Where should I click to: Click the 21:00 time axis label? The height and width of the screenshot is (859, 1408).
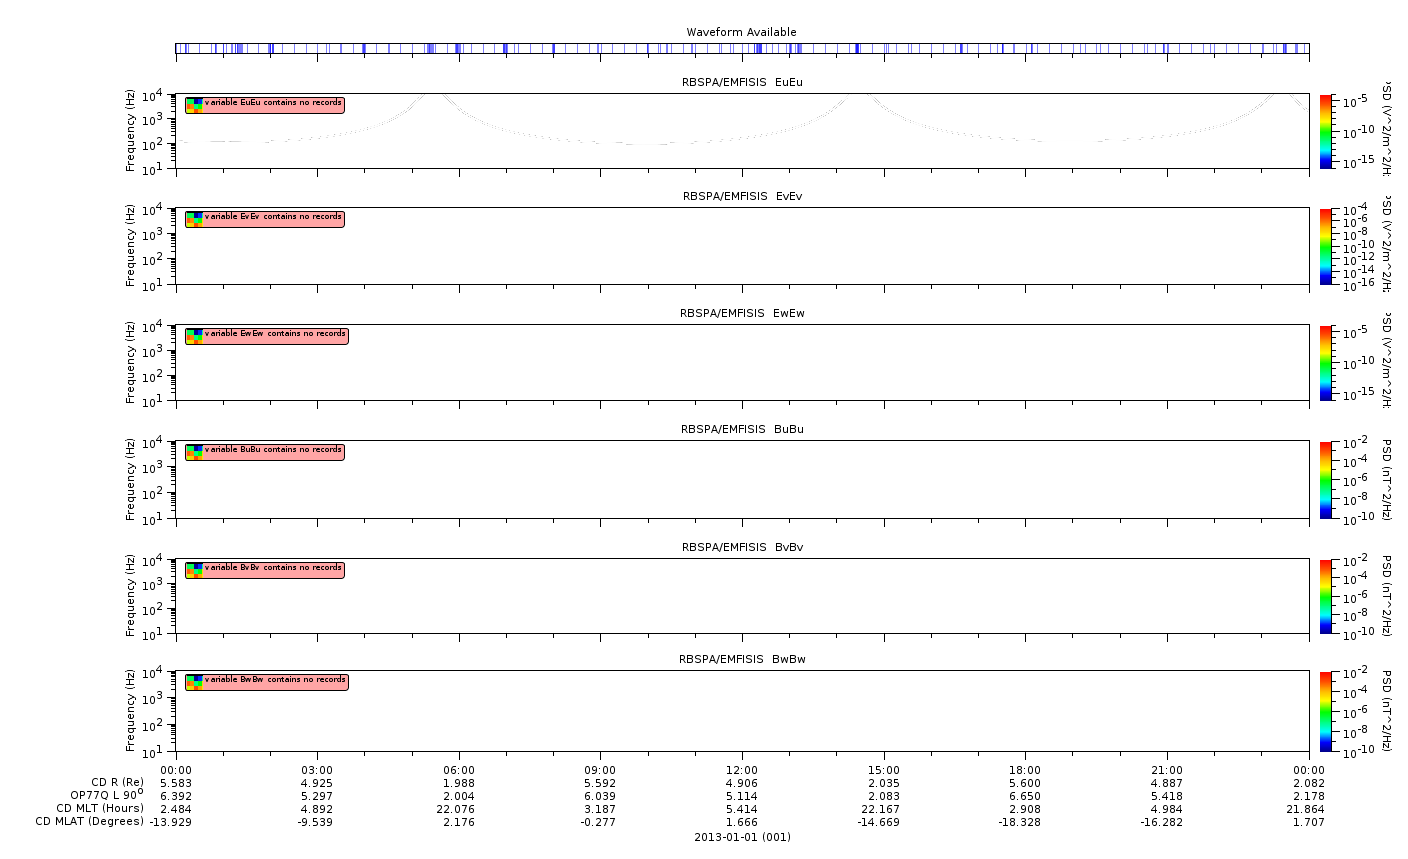[1167, 770]
